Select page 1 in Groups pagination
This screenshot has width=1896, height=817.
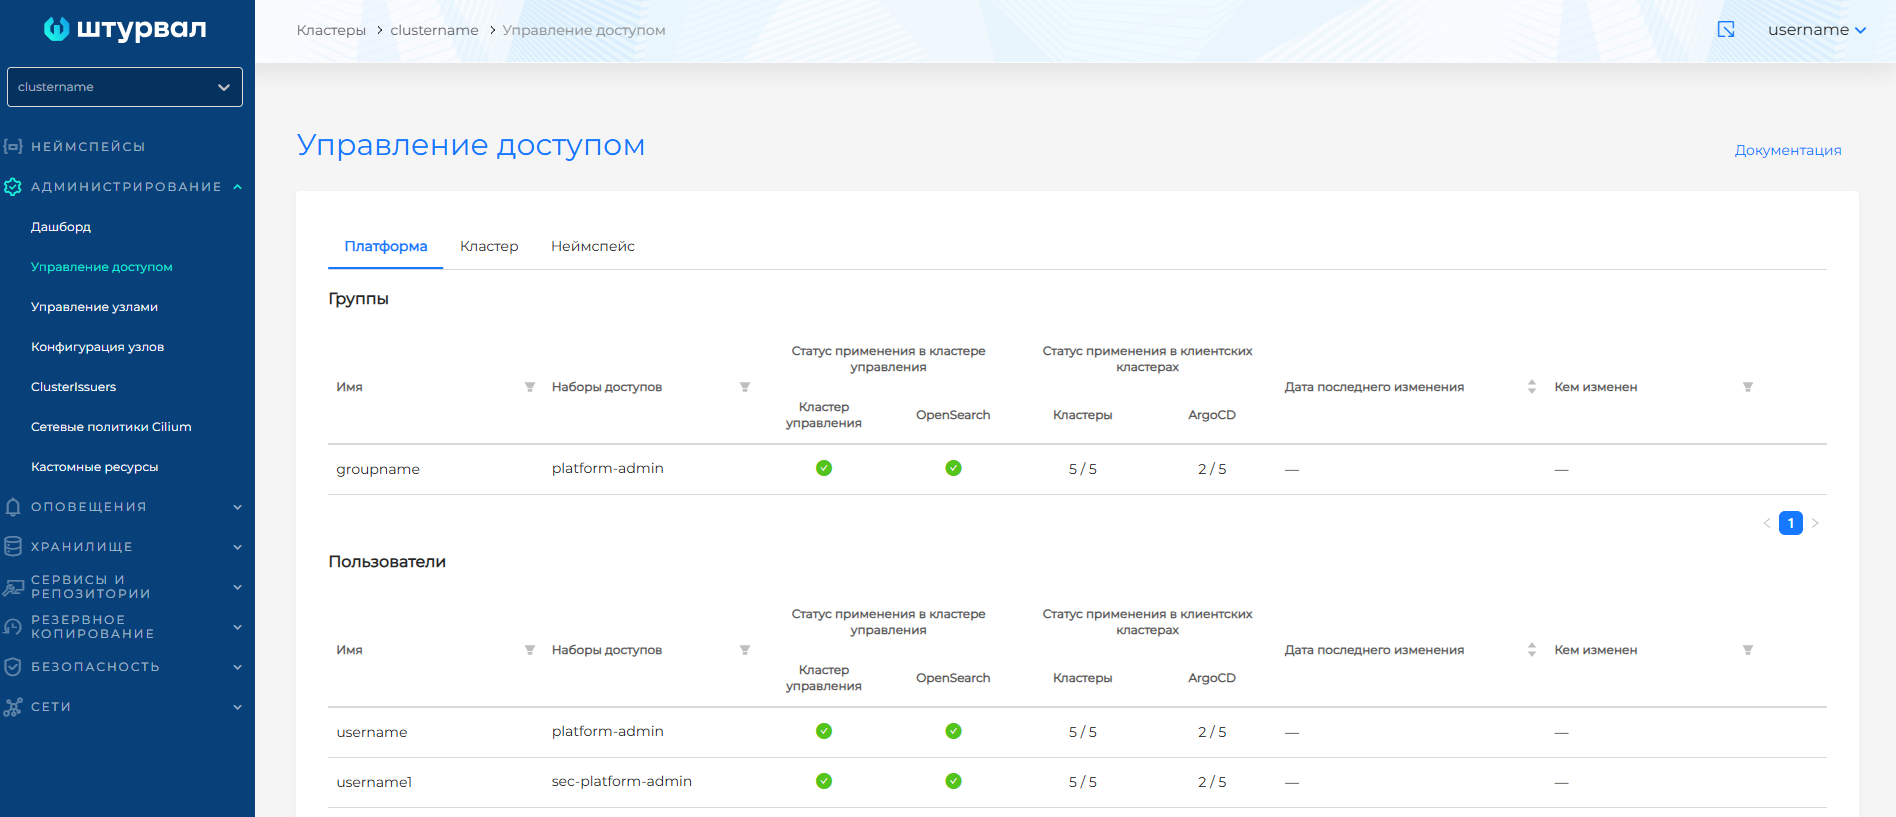[x=1790, y=523]
